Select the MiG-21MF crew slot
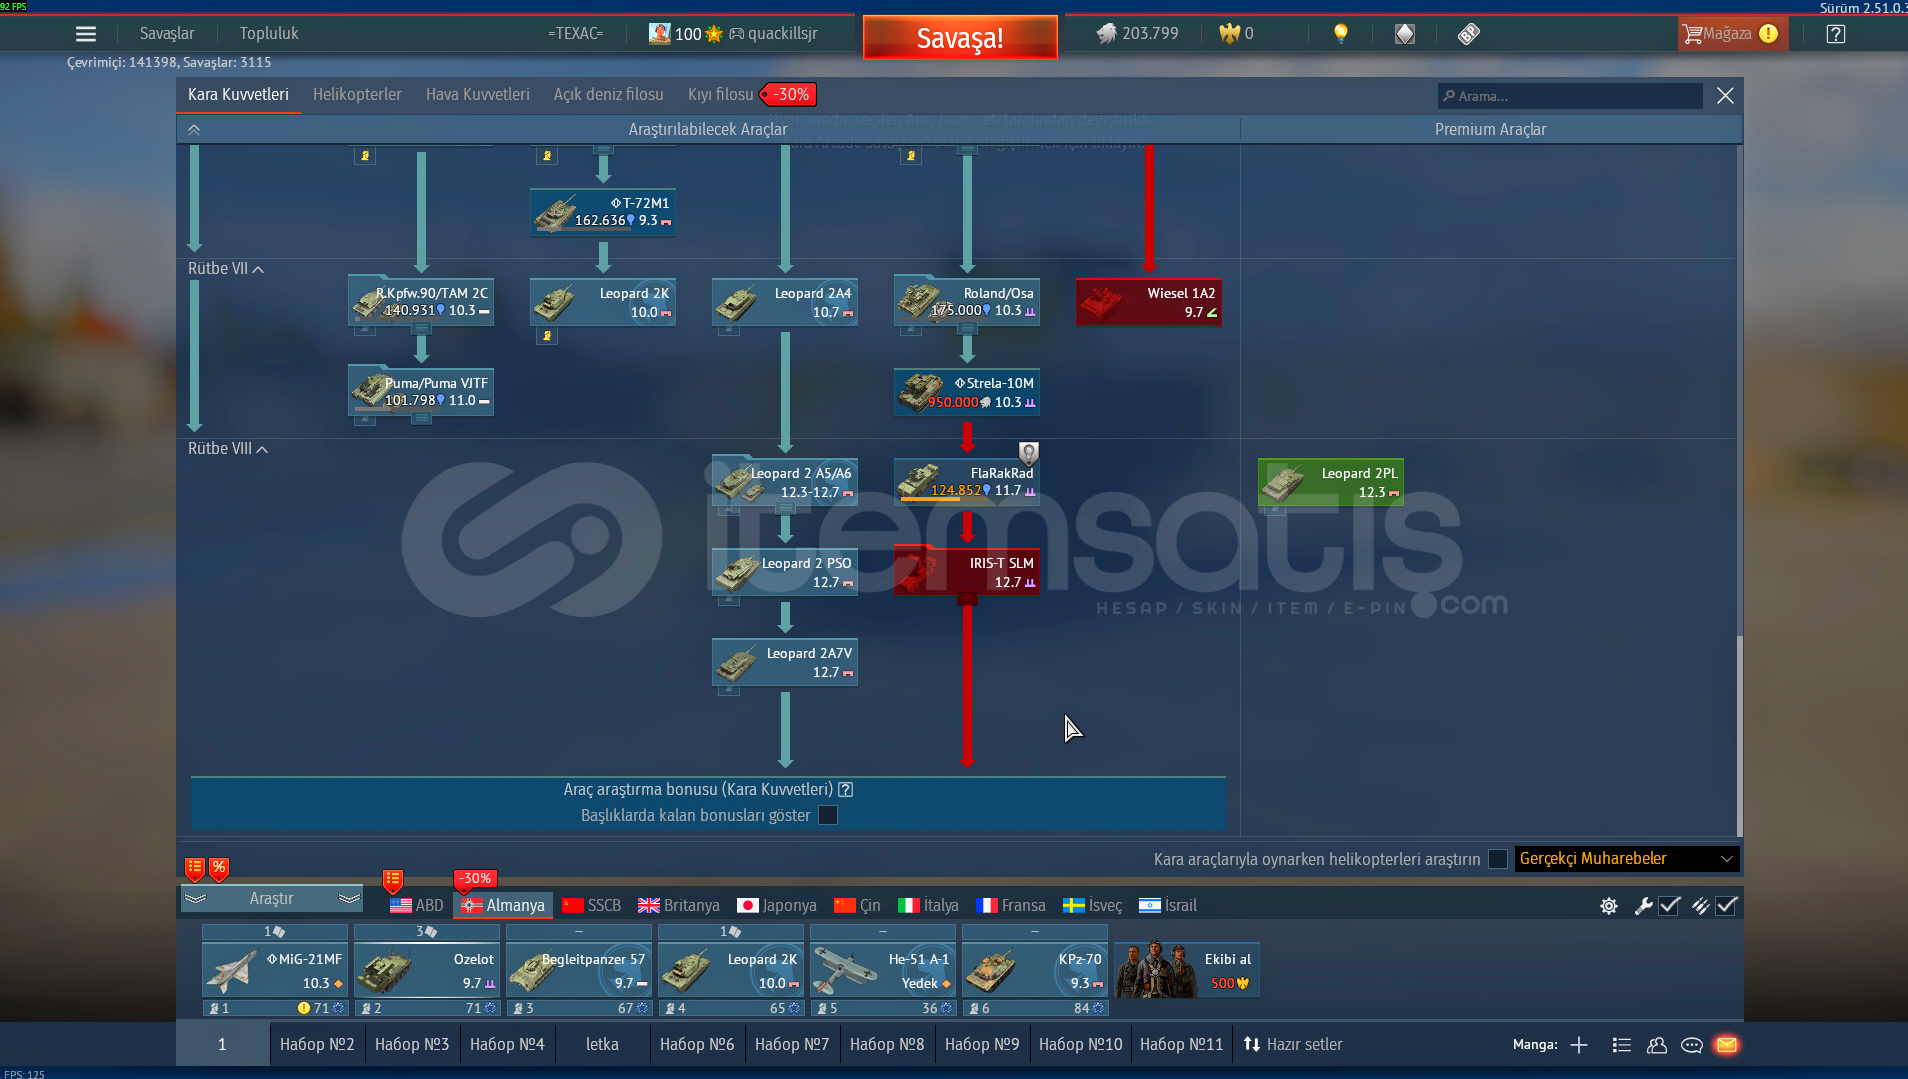 [275, 971]
